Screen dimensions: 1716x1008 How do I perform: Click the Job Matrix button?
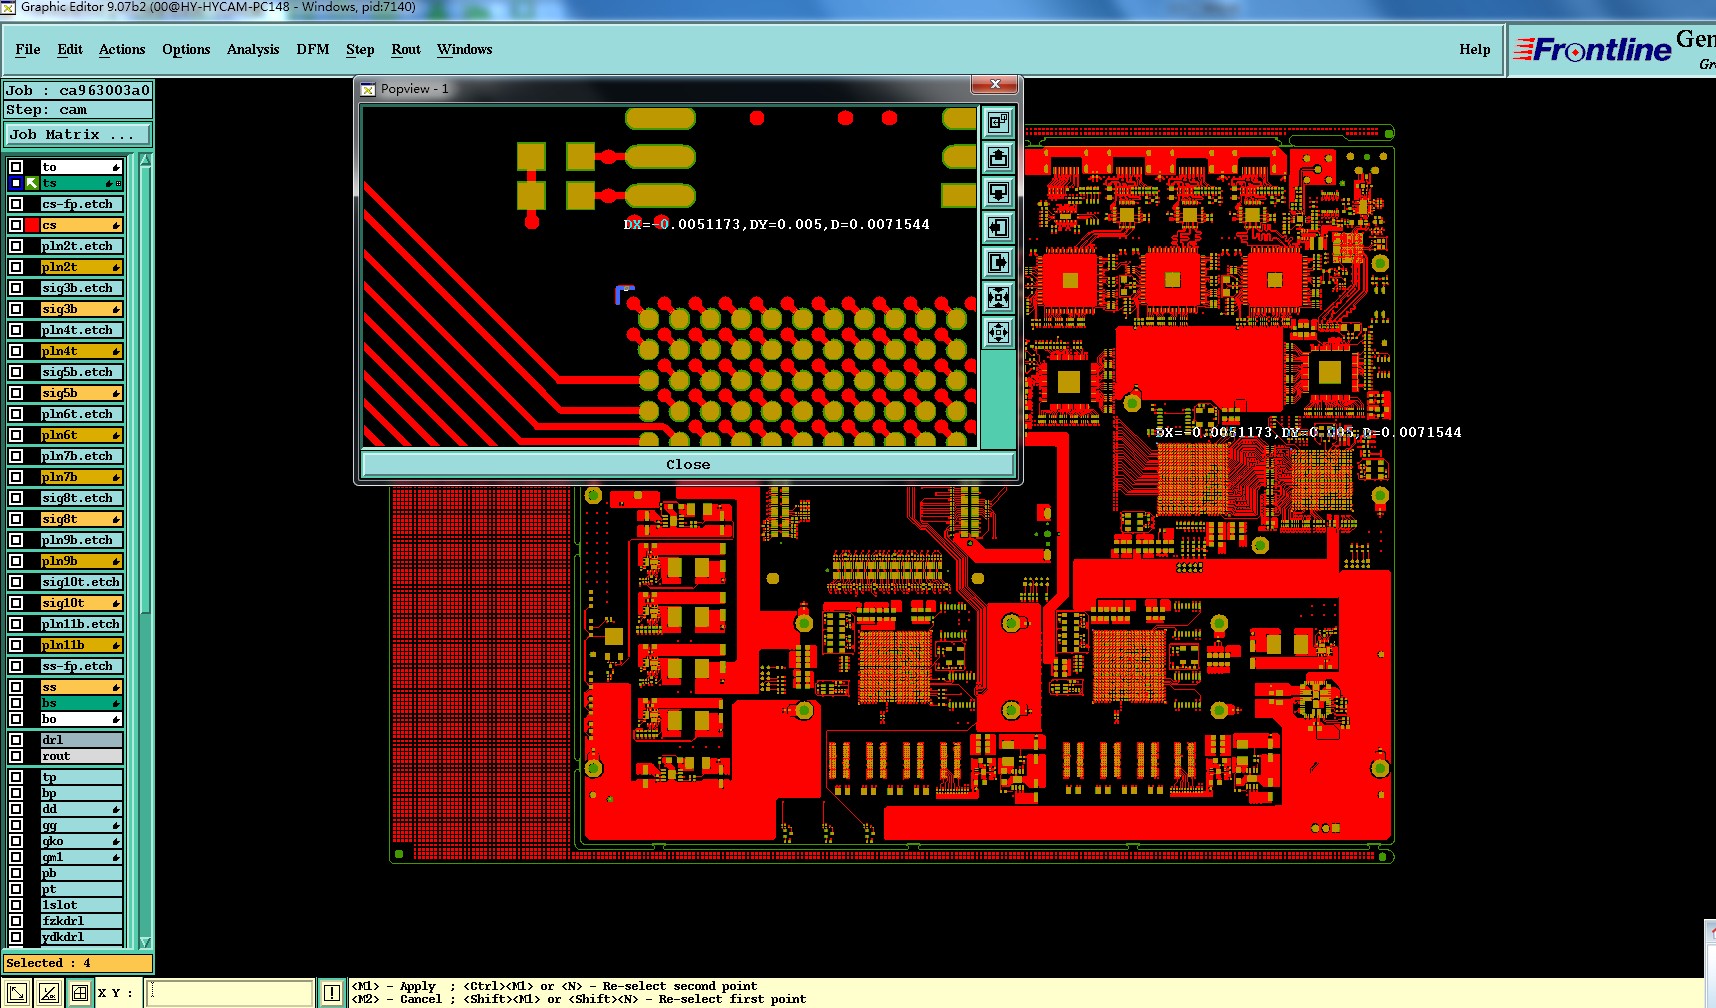[x=78, y=134]
